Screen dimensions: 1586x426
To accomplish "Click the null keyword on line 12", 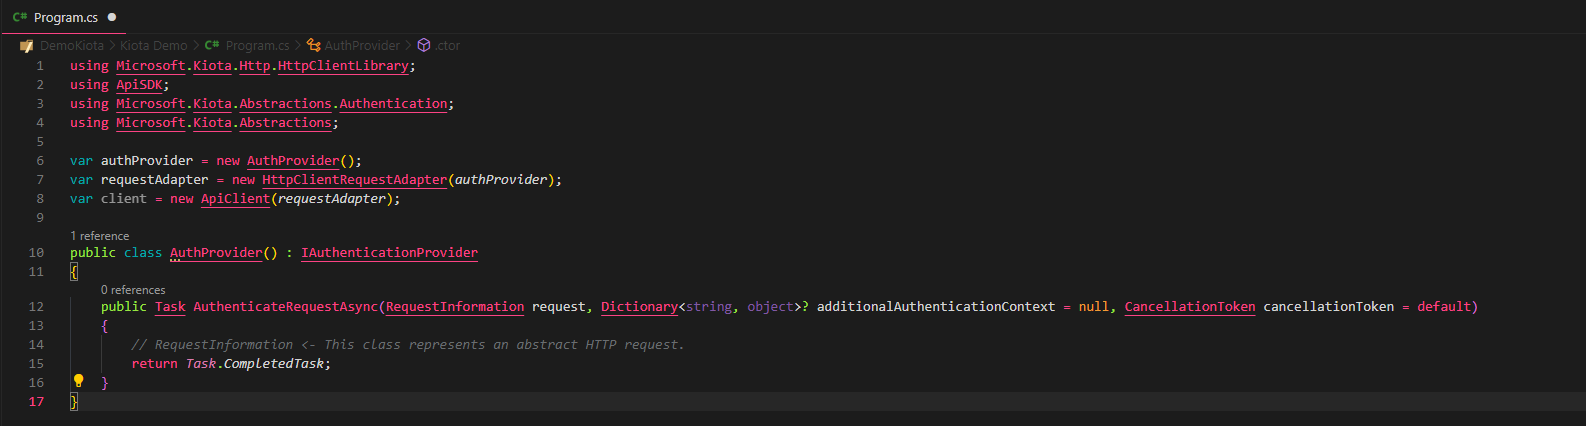I will (x=1094, y=306).
